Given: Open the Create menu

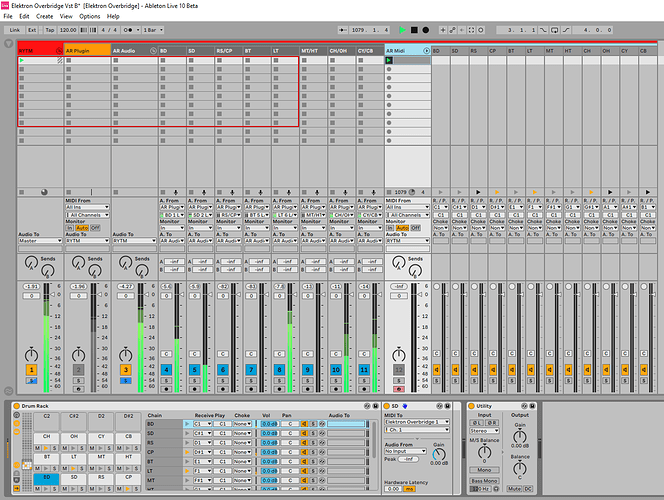Looking at the screenshot, I should point(44,17).
